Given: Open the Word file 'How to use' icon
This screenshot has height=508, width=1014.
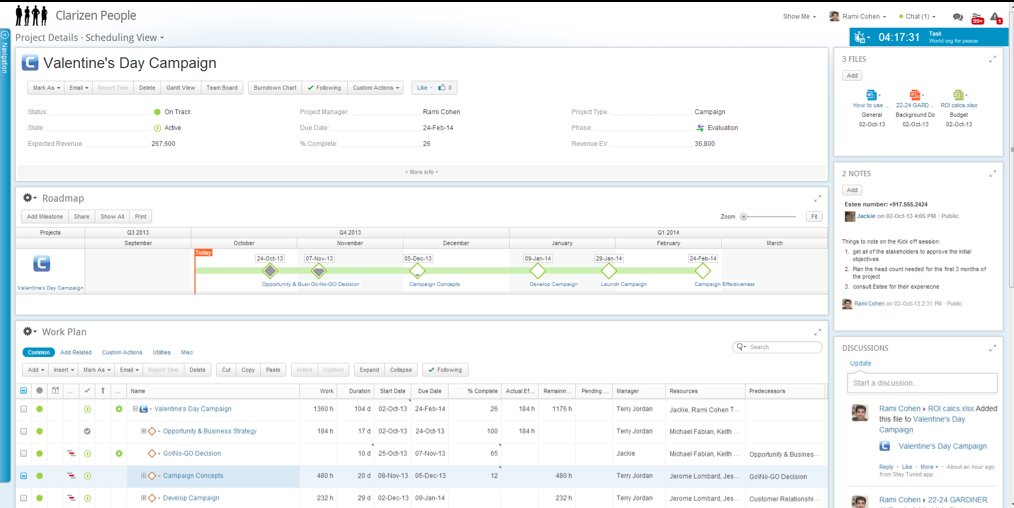Looking at the screenshot, I should [870, 95].
